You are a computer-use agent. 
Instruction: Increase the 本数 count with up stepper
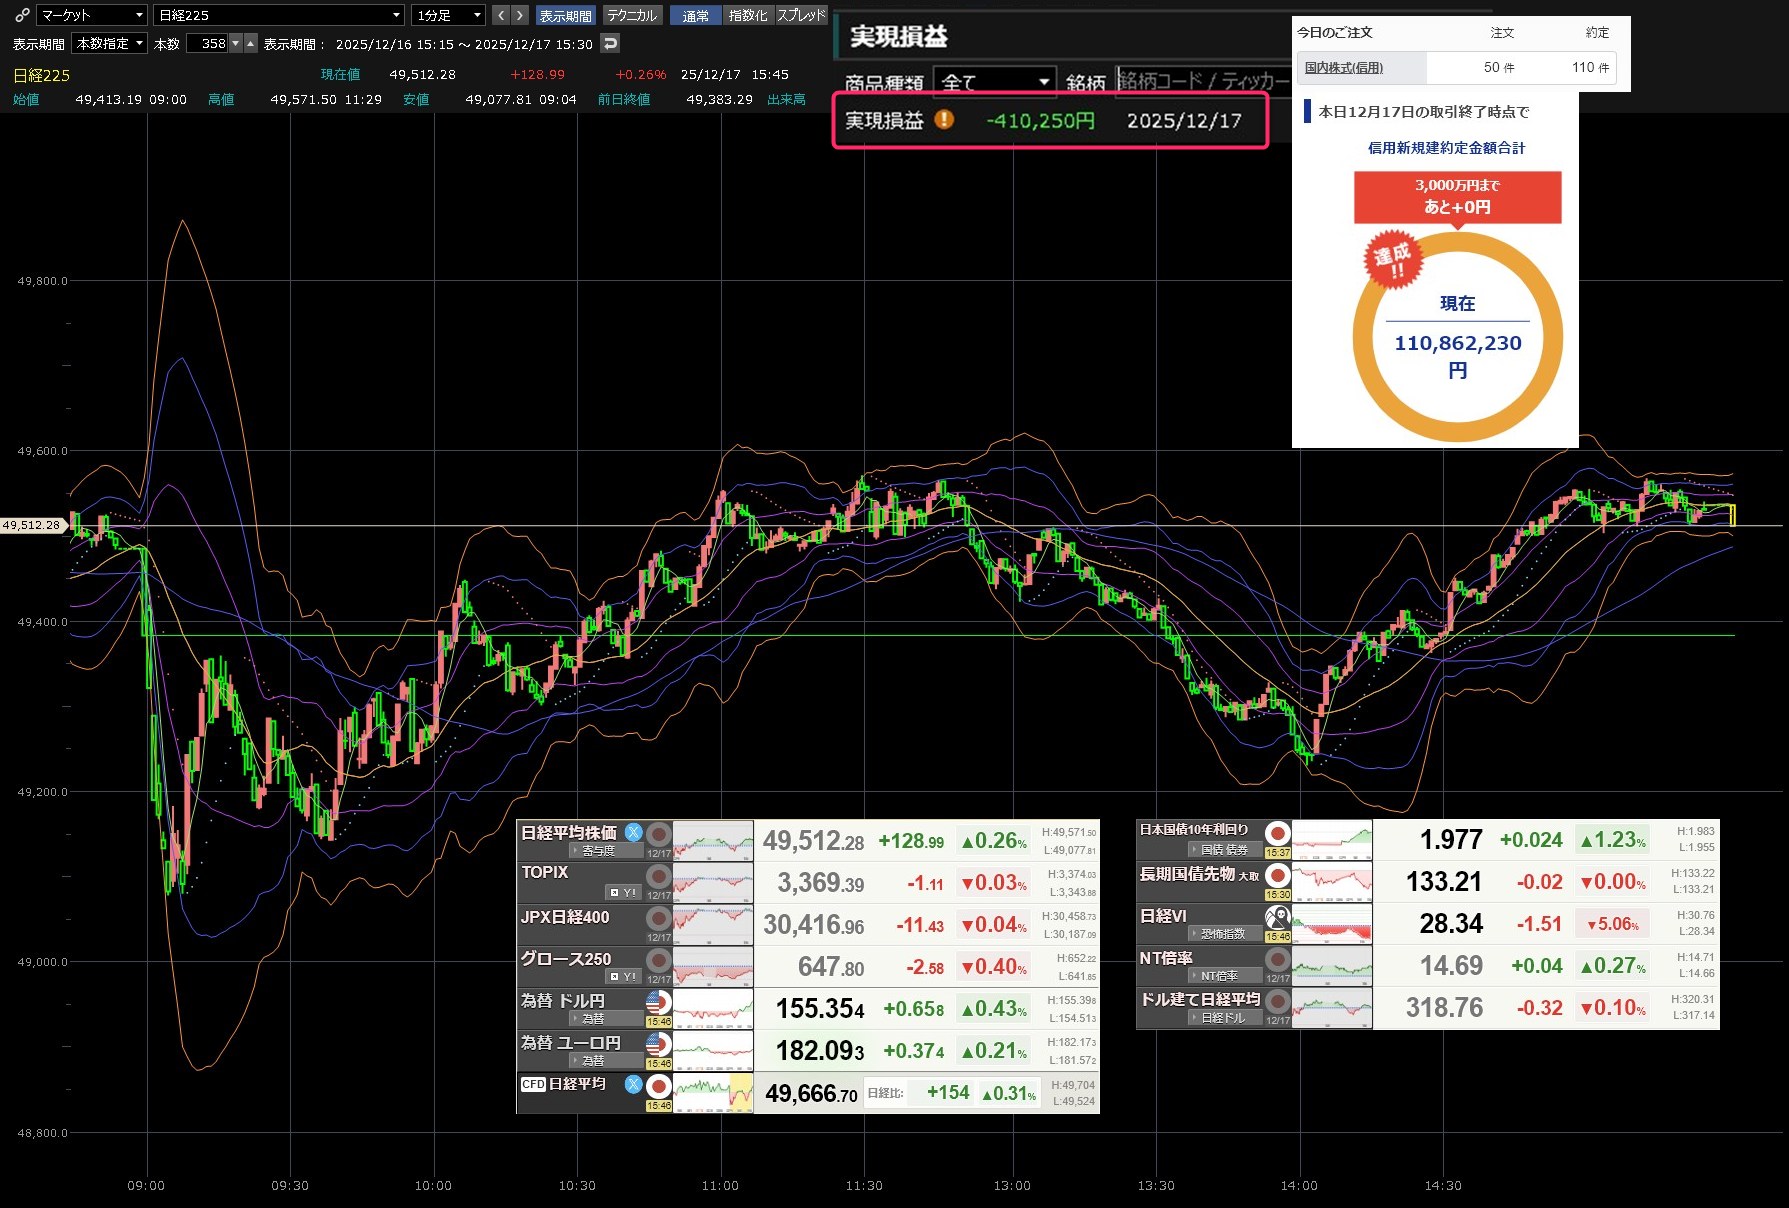[251, 43]
